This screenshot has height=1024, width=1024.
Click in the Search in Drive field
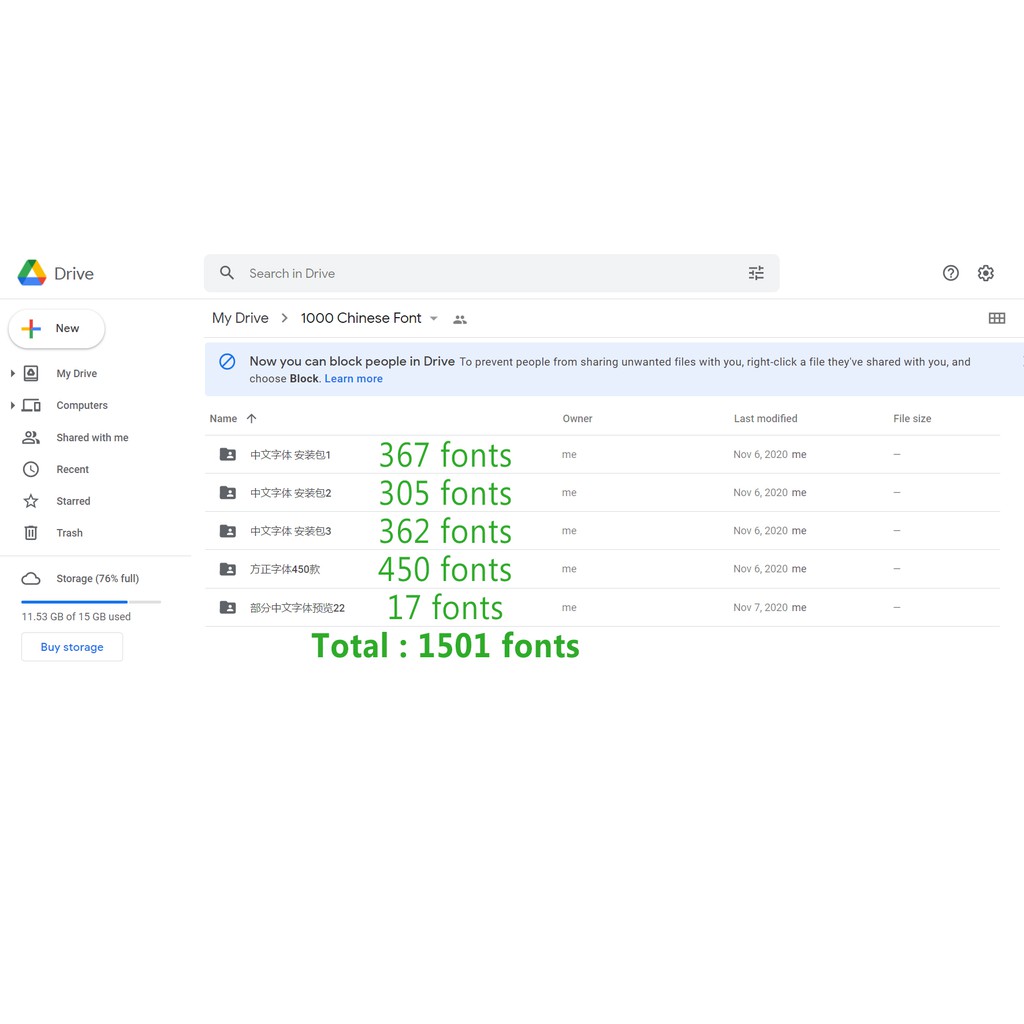coord(480,273)
